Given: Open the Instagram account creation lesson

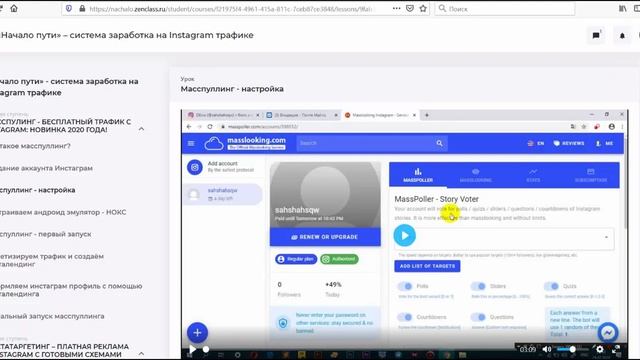Looking at the screenshot, I should click(46, 168).
